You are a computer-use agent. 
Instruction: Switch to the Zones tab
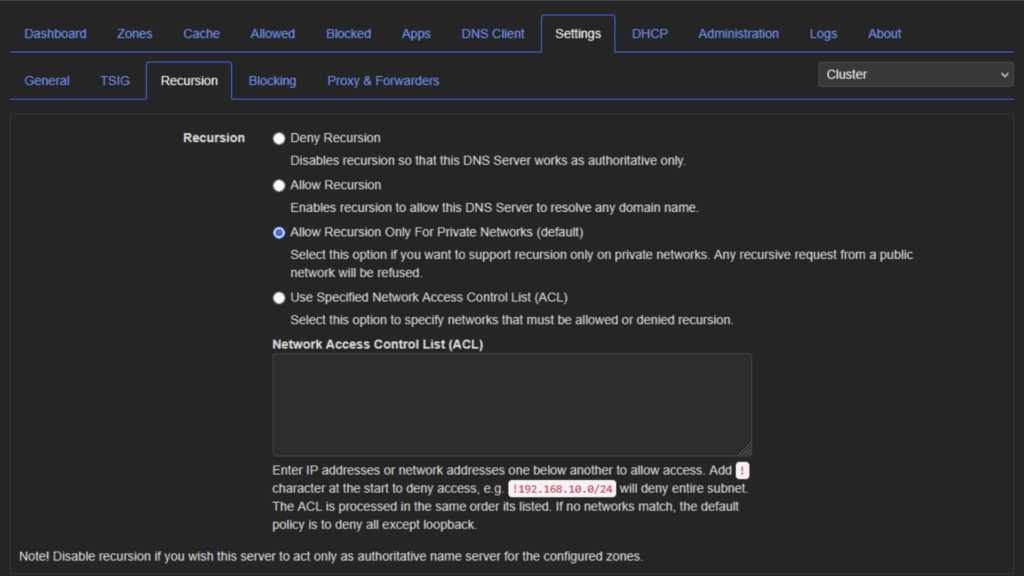(x=135, y=33)
